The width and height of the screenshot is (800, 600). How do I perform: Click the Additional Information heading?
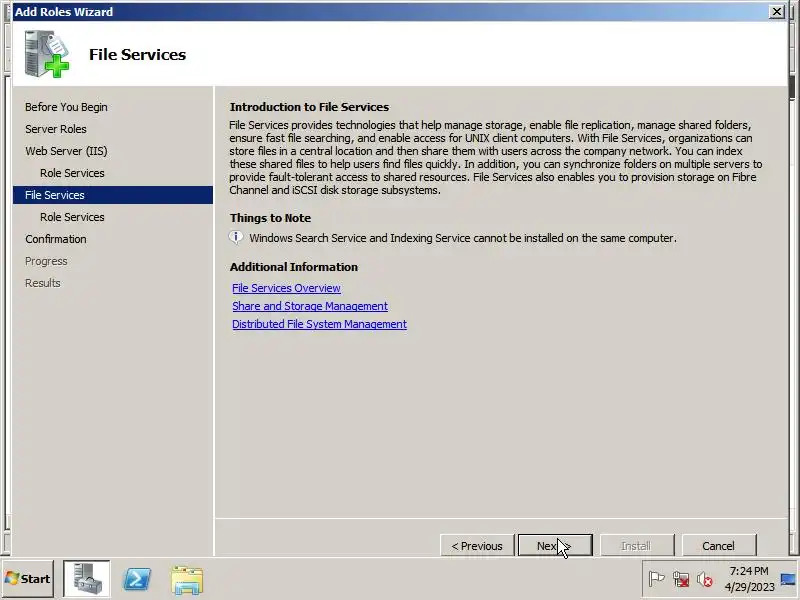(293, 266)
